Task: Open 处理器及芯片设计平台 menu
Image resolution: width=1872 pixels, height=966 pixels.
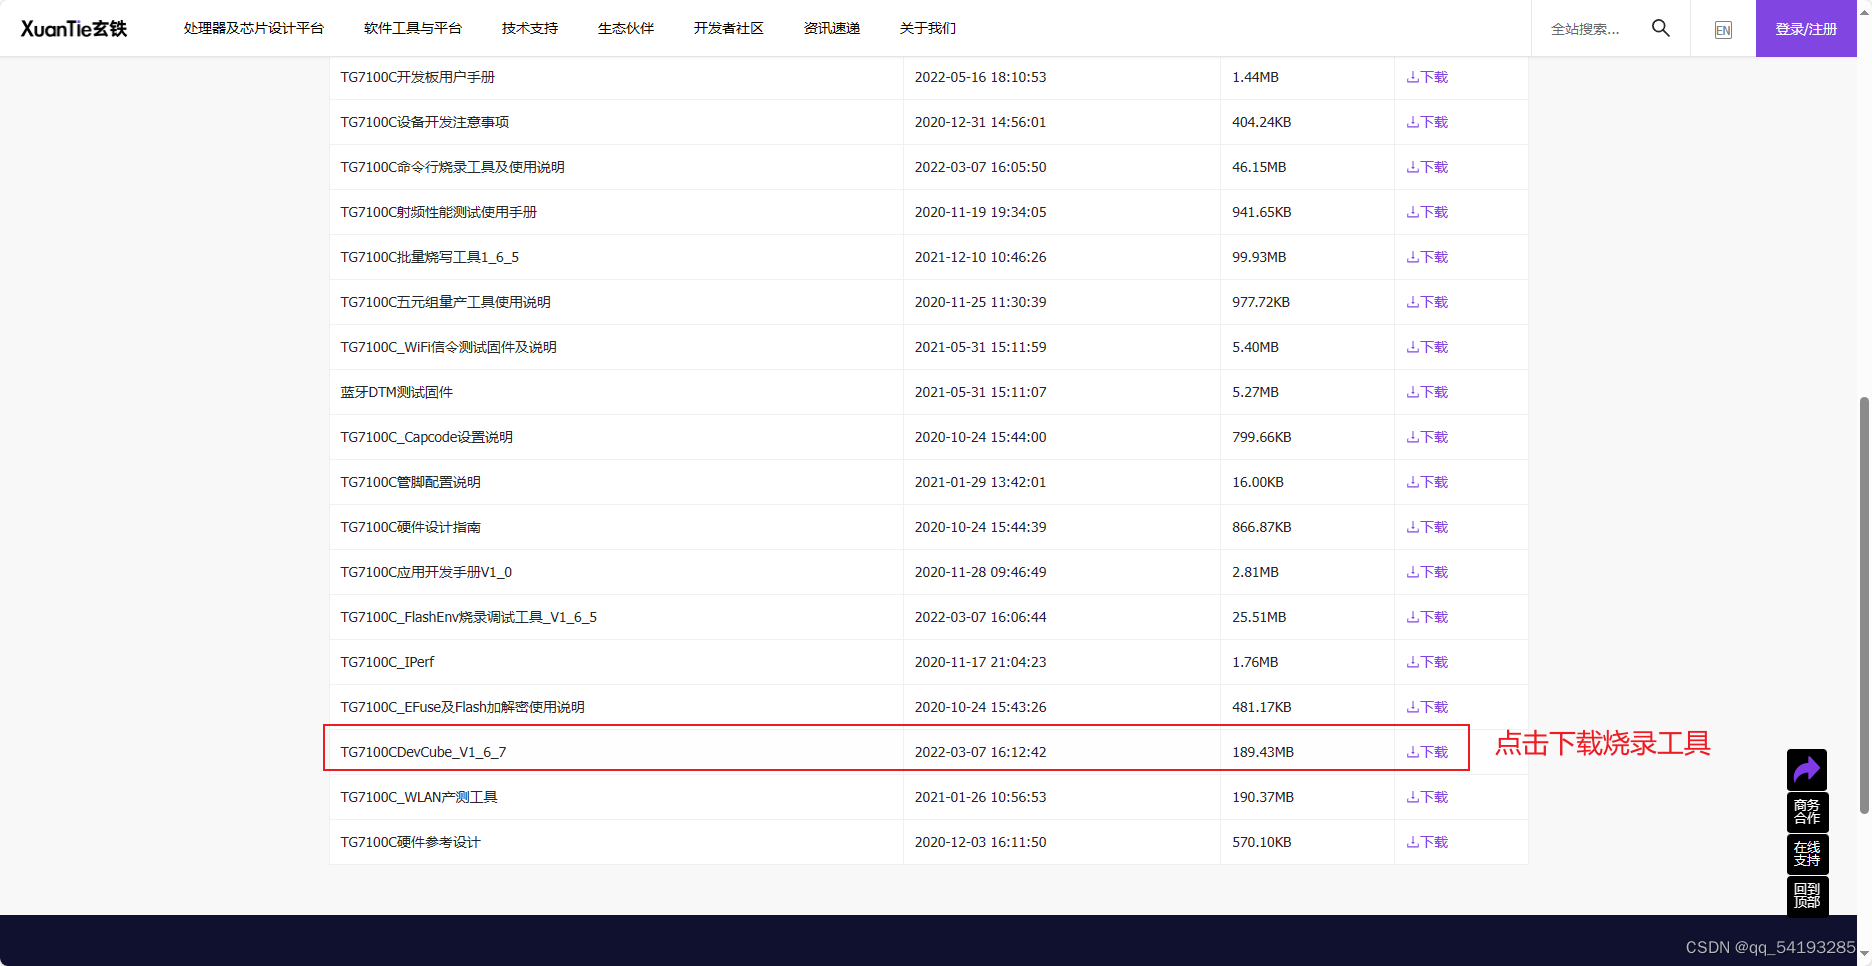Action: tap(254, 28)
